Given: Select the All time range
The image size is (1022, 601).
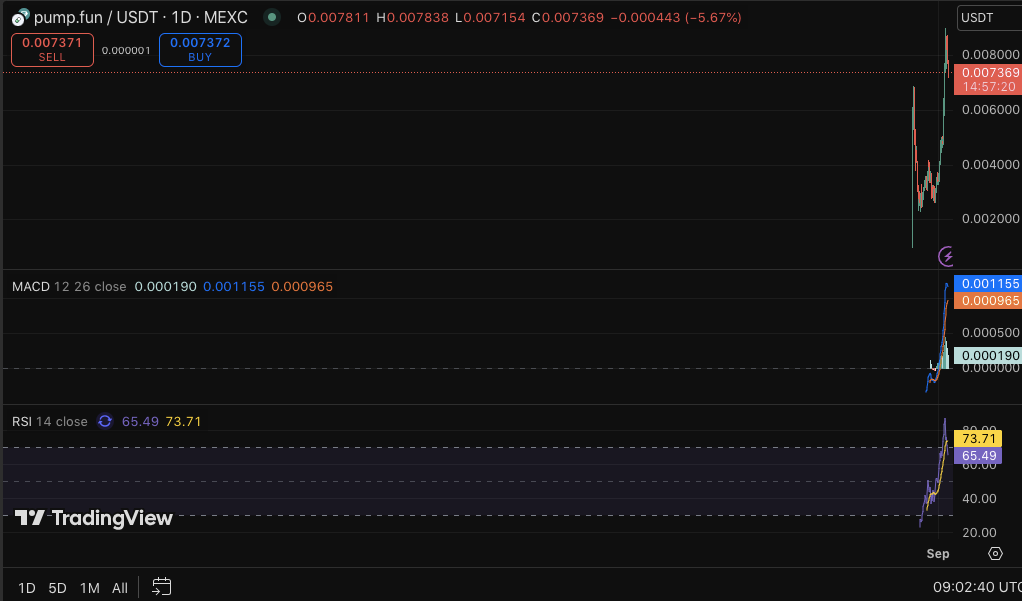Looking at the screenshot, I should (x=120, y=588).
